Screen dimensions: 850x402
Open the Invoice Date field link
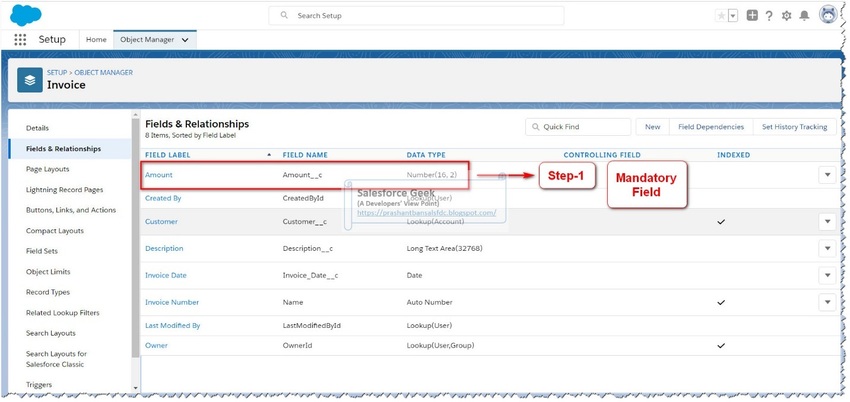166,275
